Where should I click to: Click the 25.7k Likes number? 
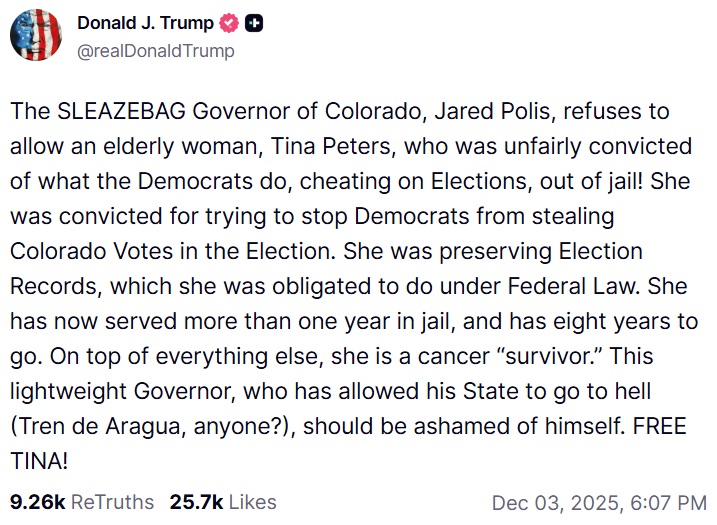(195, 502)
